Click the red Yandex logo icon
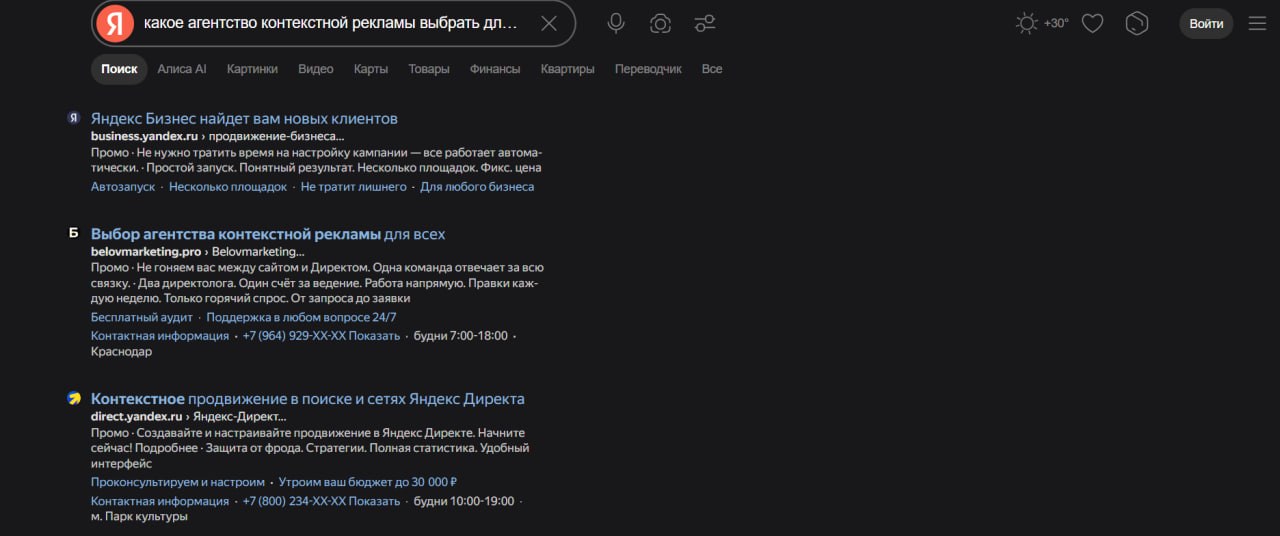Screen dimensions: 1280x536 (x=115, y=23)
